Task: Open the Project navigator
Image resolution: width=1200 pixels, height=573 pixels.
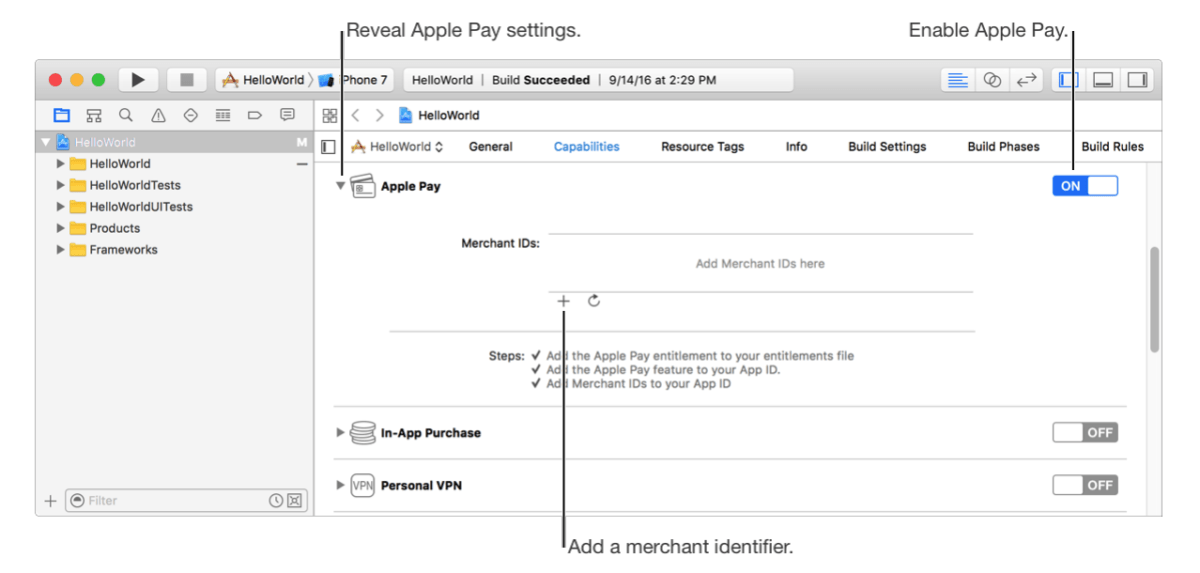Action: 61,115
